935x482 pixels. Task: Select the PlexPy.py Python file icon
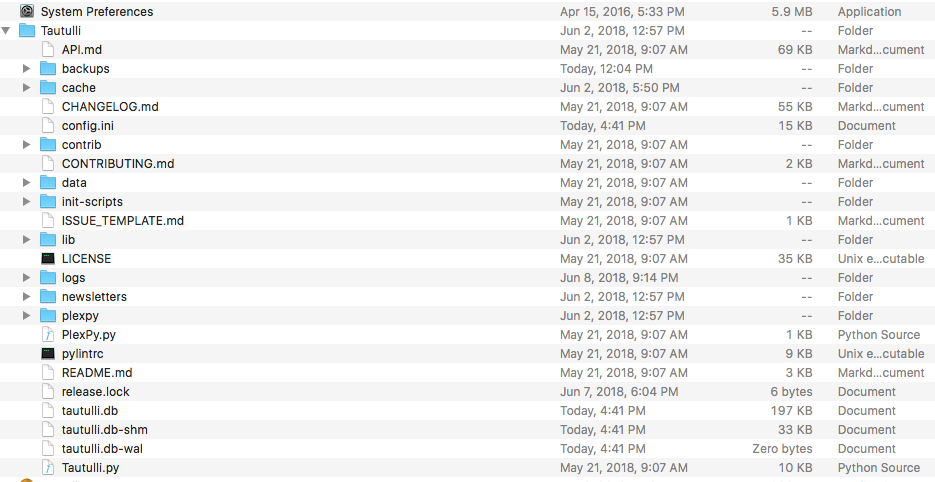[48, 335]
